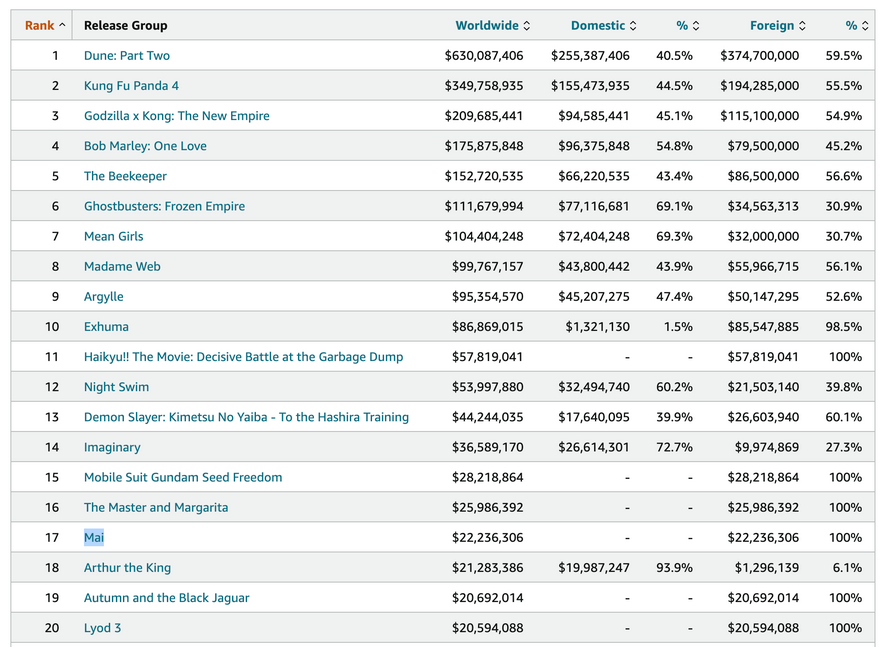This screenshot has height=647, width=880.
Task: Open Ghostbusters: Frozen Empire link
Action: (164, 206)
